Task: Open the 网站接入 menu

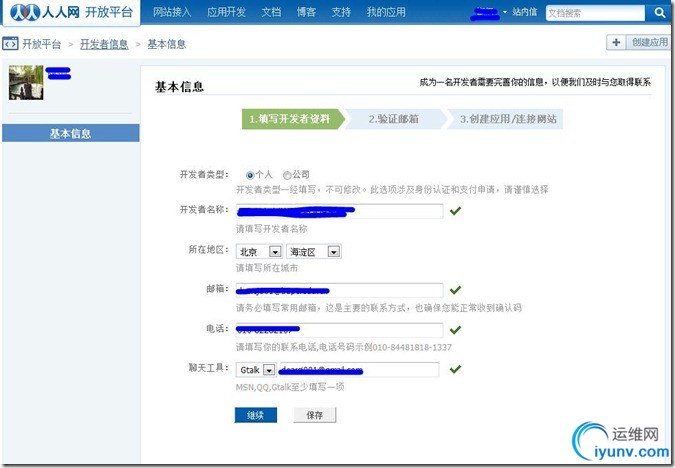Action: (x=172, y=12)
